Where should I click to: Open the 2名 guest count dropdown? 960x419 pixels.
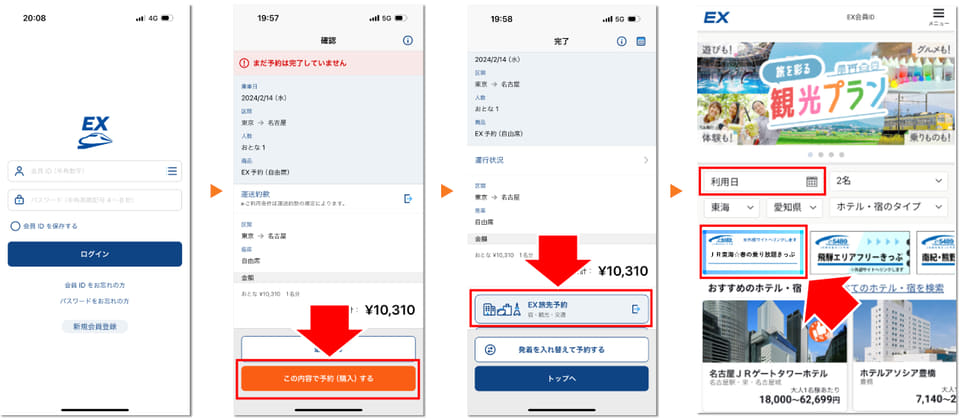pyautogui.click(x=889, y=181)
